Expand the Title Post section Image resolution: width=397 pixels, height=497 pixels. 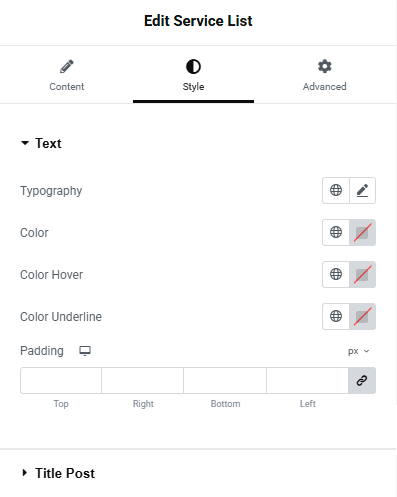click(58, 473)
